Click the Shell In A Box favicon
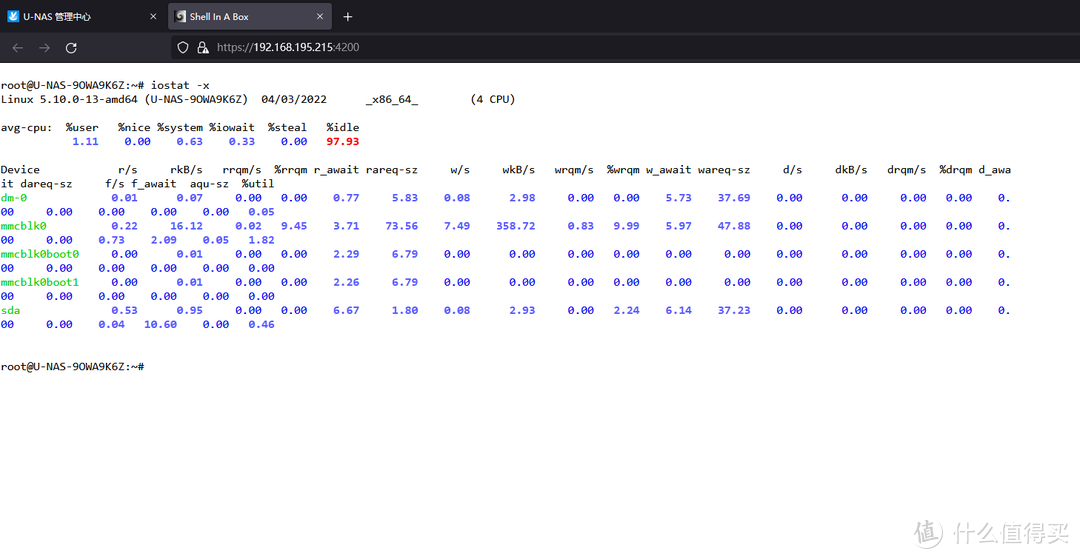The width and height of the screenshot is (1080, 559). click(180, 17)
